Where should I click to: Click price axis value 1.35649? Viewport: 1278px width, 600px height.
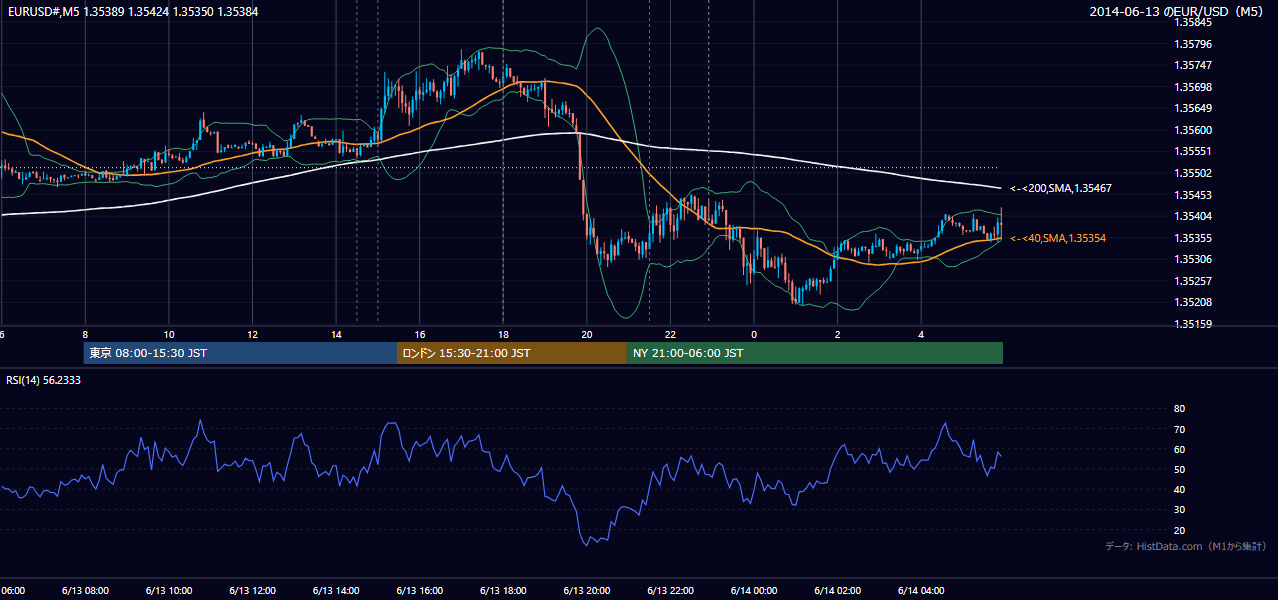pos(1194,108)
